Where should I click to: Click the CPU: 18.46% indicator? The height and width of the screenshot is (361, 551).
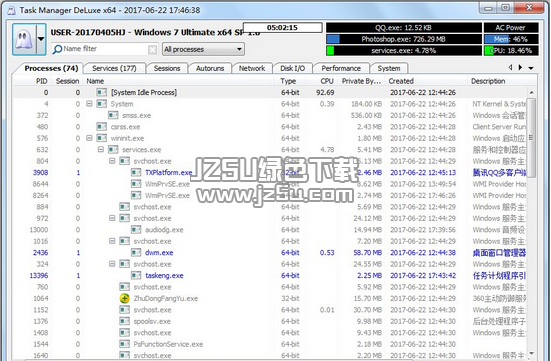click(x=511, y=51)
